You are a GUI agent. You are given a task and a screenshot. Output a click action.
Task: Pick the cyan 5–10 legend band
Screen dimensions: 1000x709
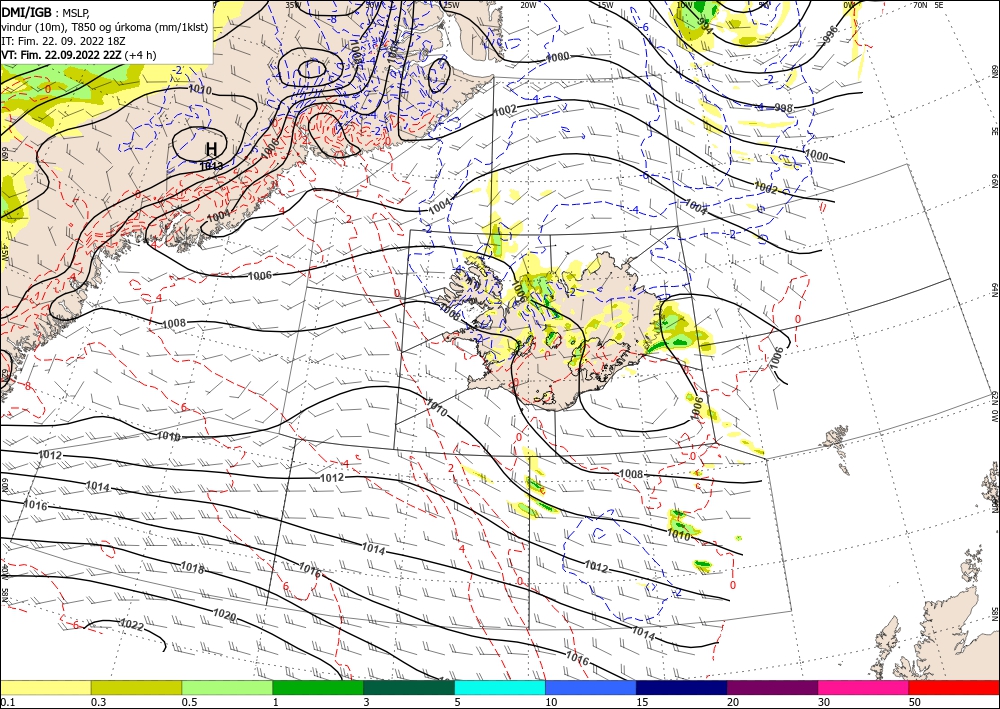point(500,687)
